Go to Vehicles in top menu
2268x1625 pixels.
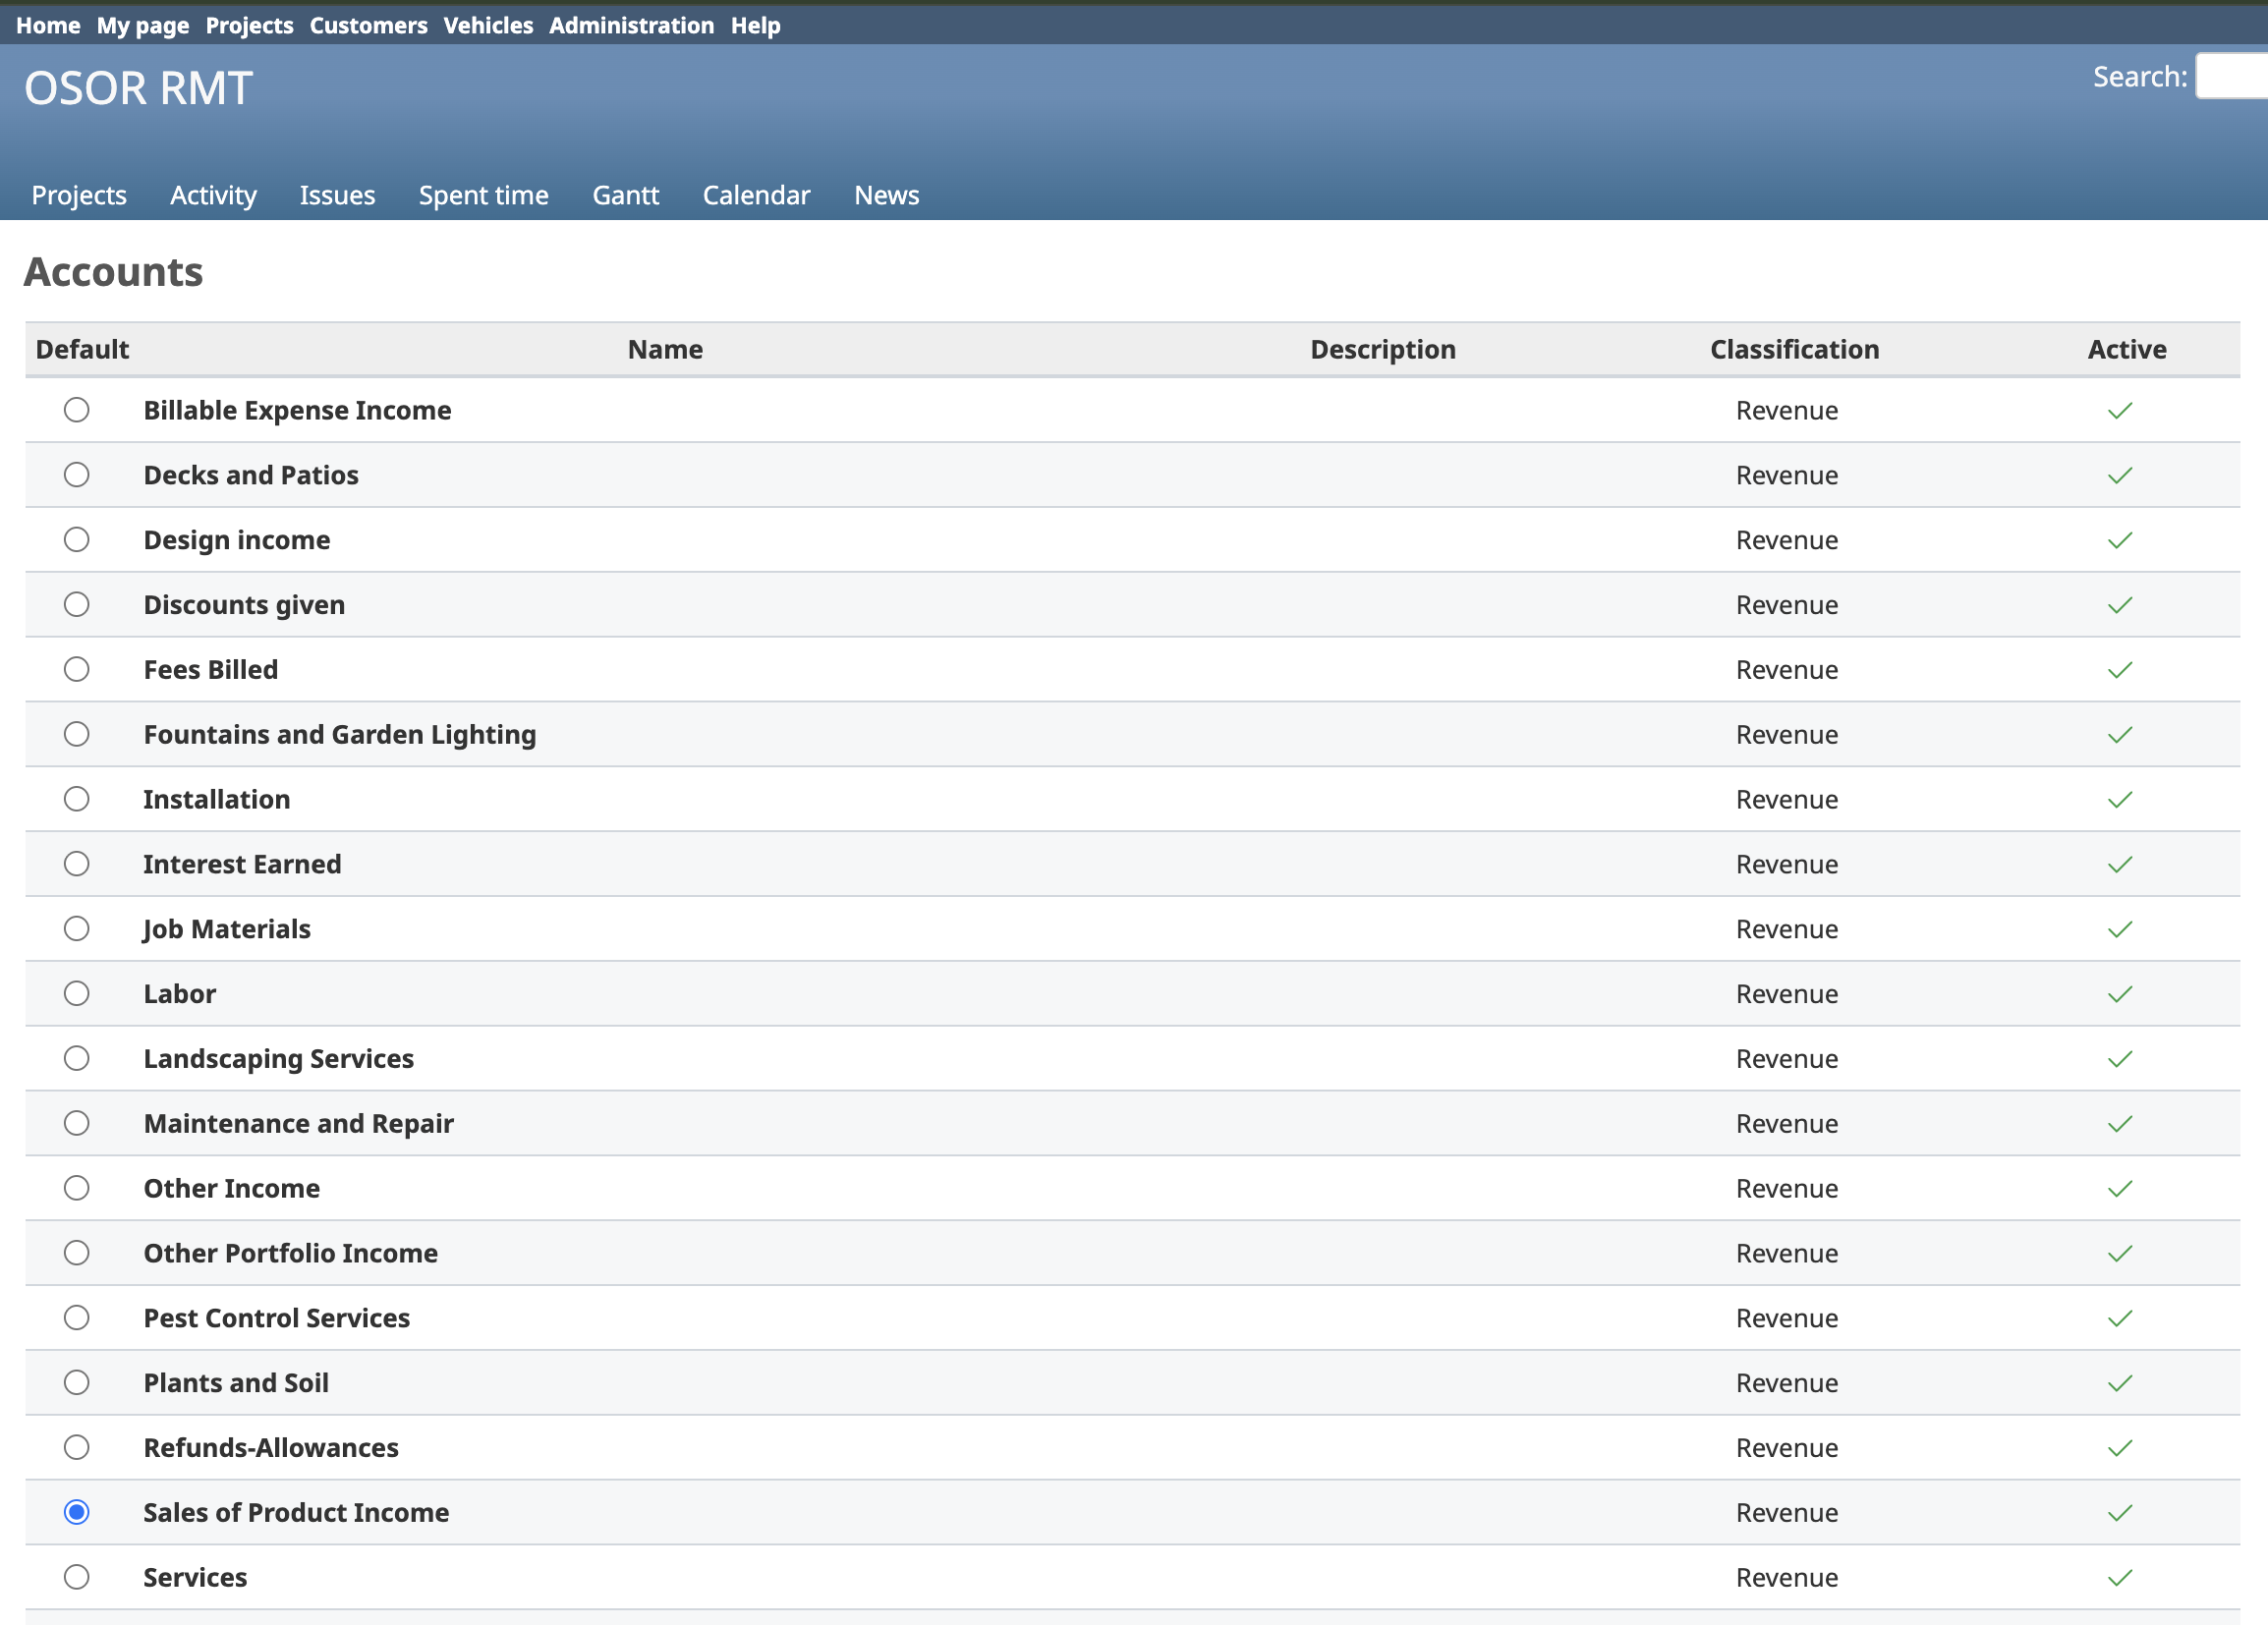[x=488, y=25]
